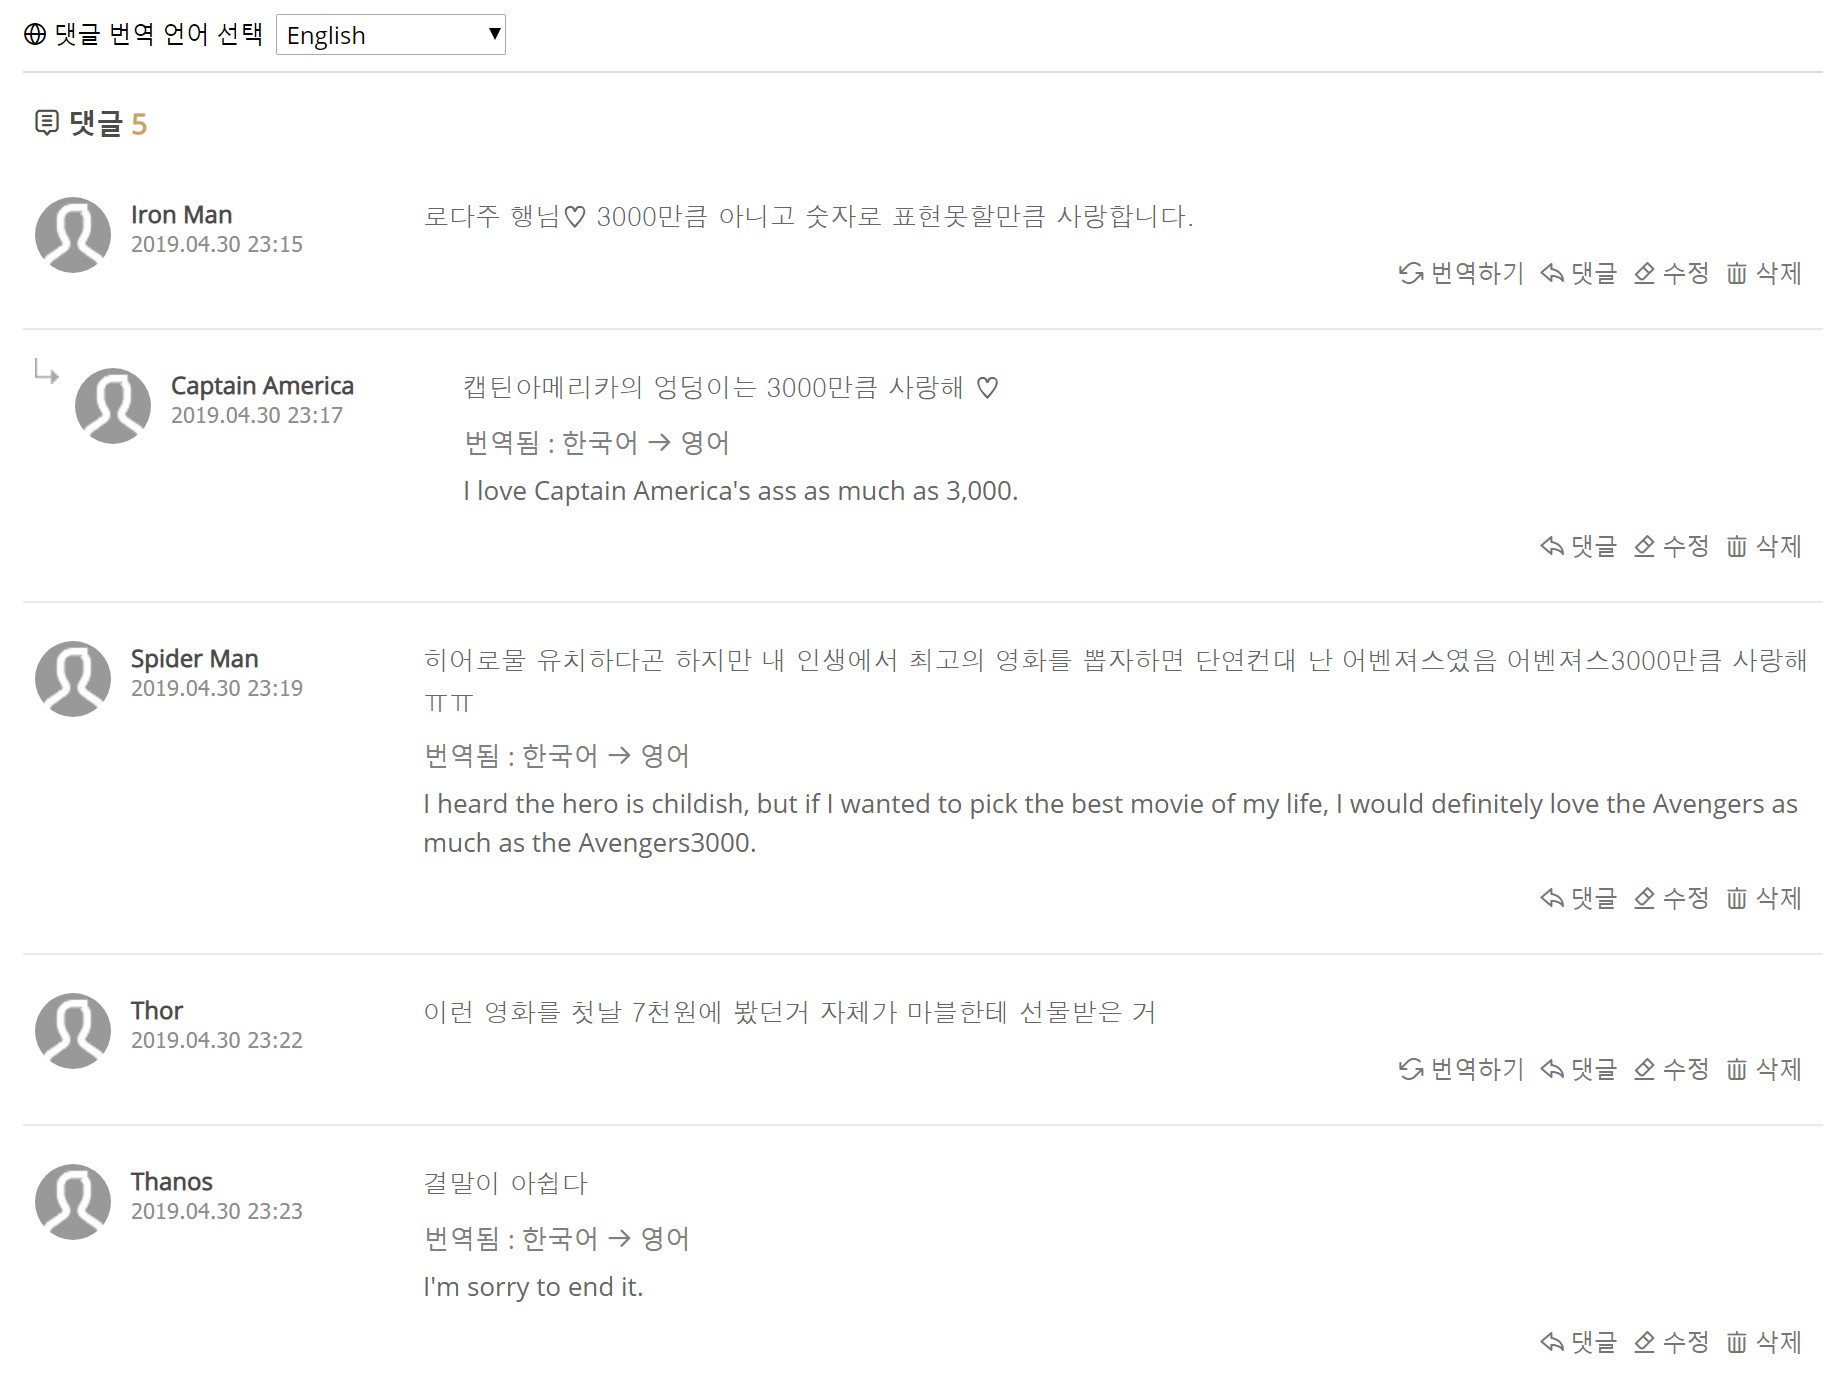1842x1386 pixels.
Task: Translate Iron Man's comment via 번역하기
Action: [1461, 273]
